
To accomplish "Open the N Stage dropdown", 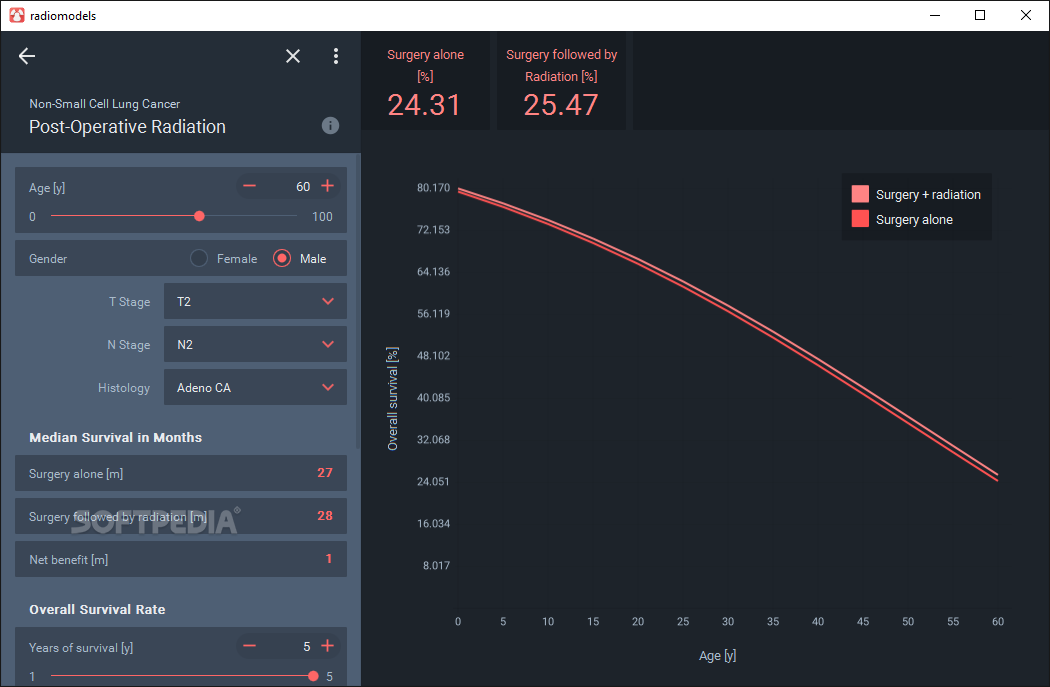I will point(255,344).
